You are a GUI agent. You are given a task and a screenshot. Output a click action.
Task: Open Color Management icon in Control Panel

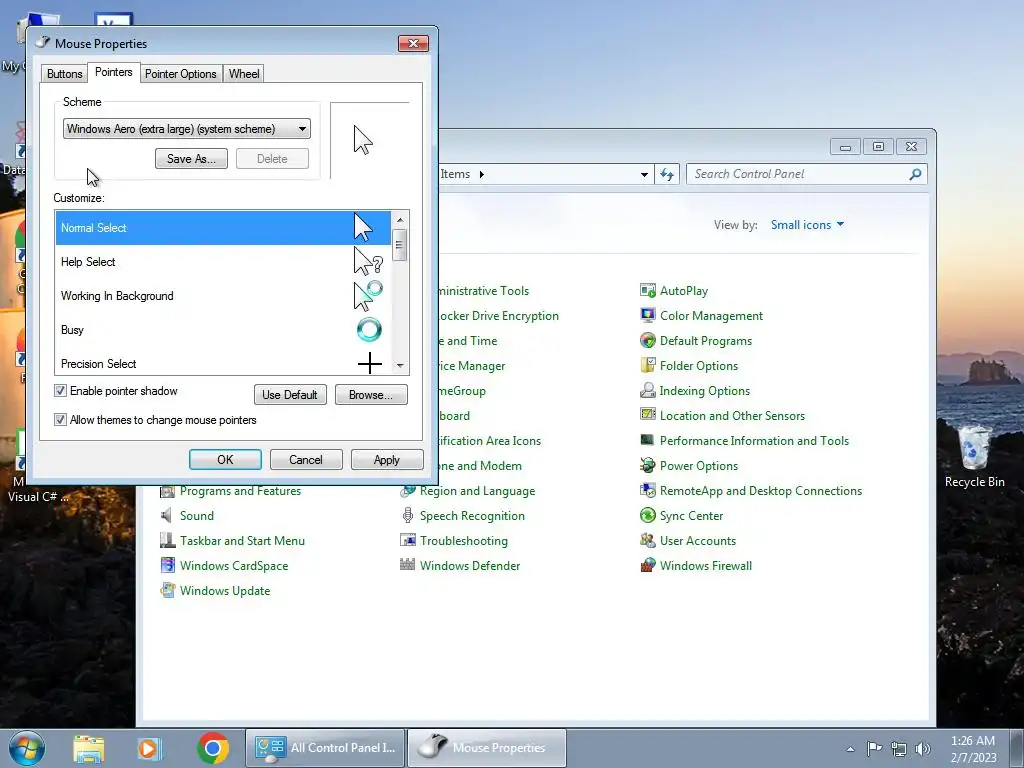click(x=647, y=315)
